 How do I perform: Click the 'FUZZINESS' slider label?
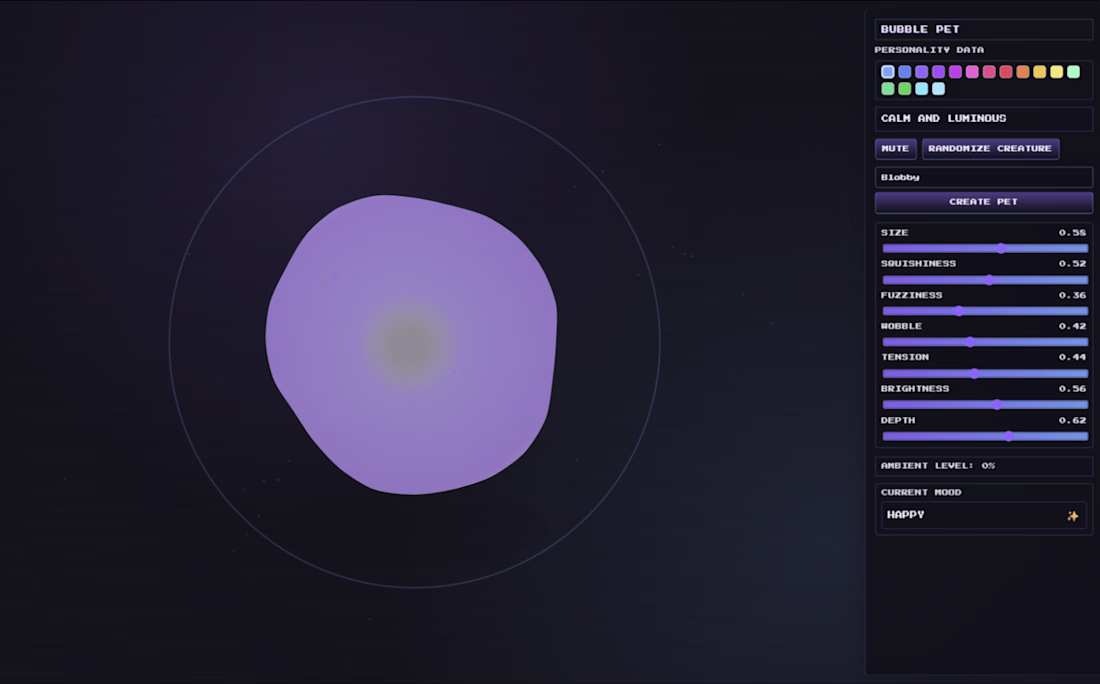(x=911, y=295)
